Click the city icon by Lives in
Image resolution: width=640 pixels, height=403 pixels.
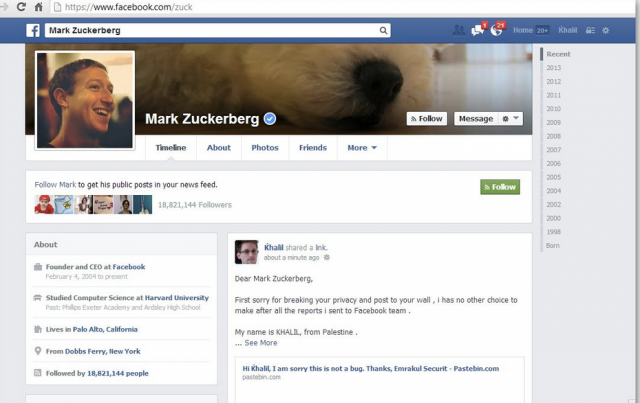pos(38,329)
